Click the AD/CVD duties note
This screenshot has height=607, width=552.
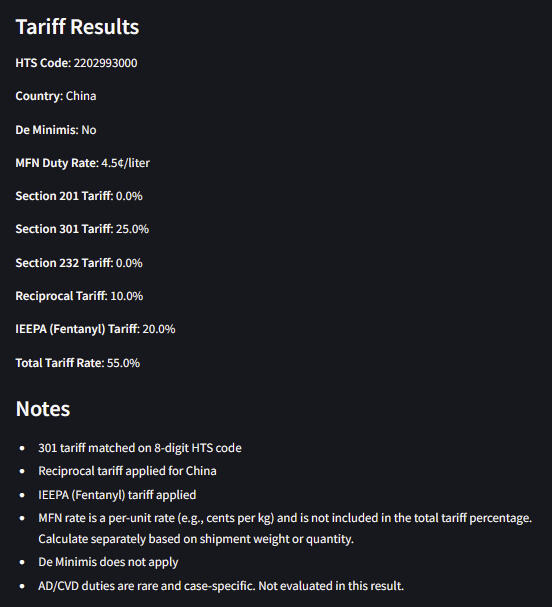point(221,586)
